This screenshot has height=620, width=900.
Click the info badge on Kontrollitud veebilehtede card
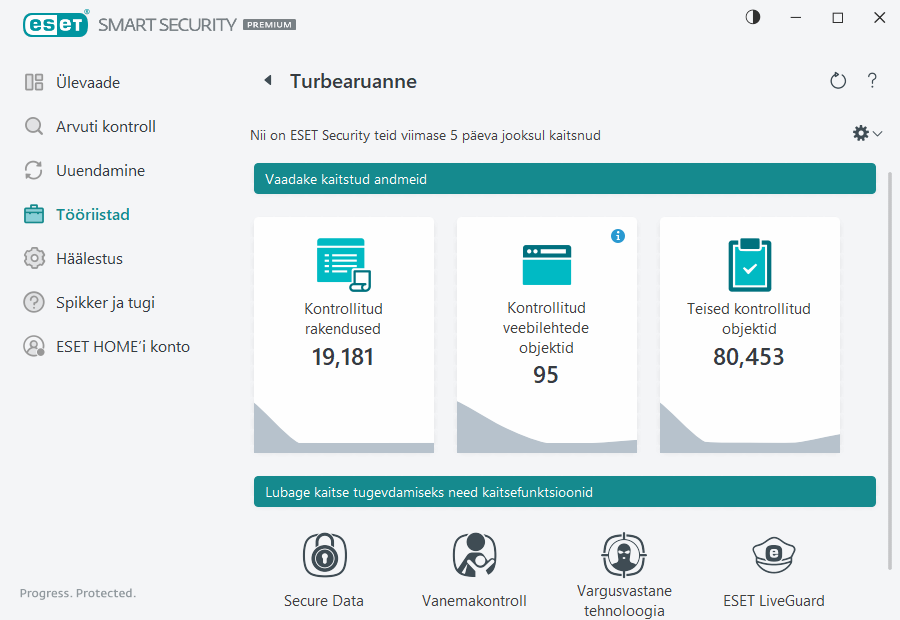pyautogui.click(x=618, y=236)
